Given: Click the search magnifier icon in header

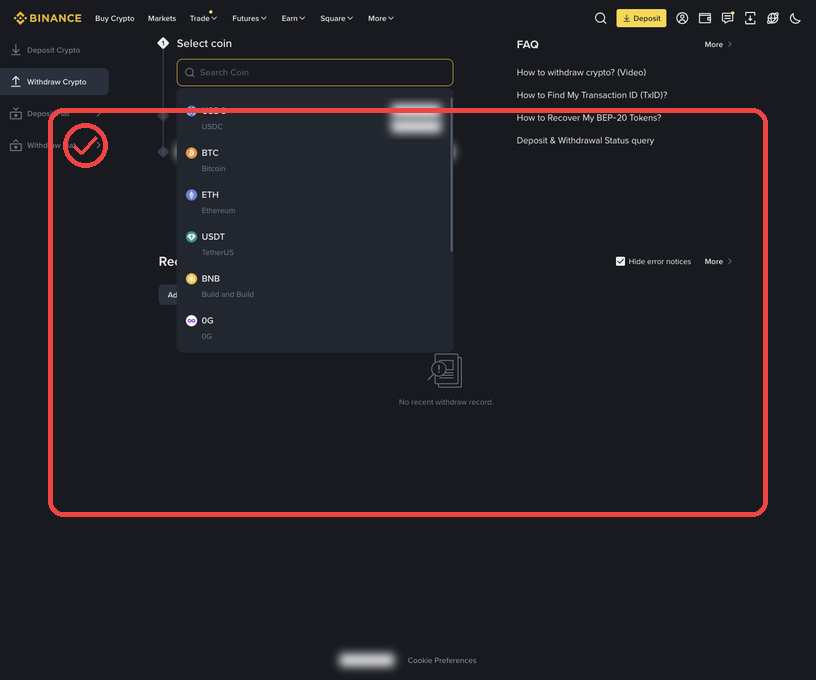Looking at the screenshot, I should coord(600,18).
